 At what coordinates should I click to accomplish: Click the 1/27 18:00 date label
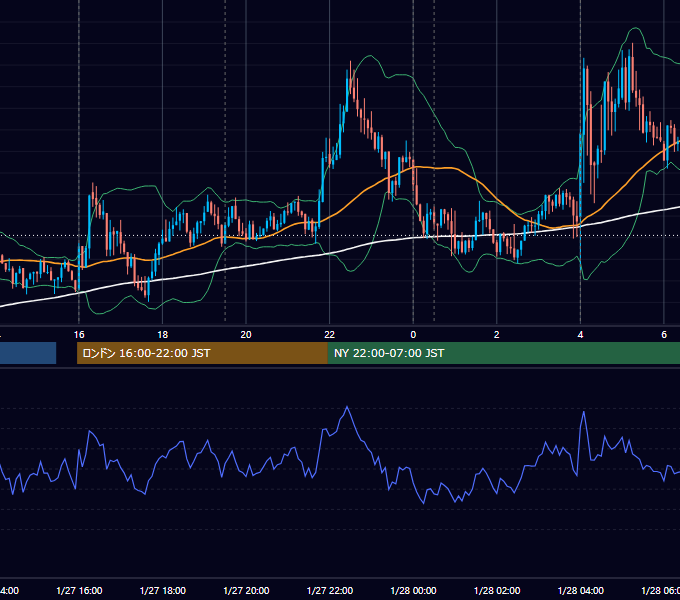click(x=163, y=590)
